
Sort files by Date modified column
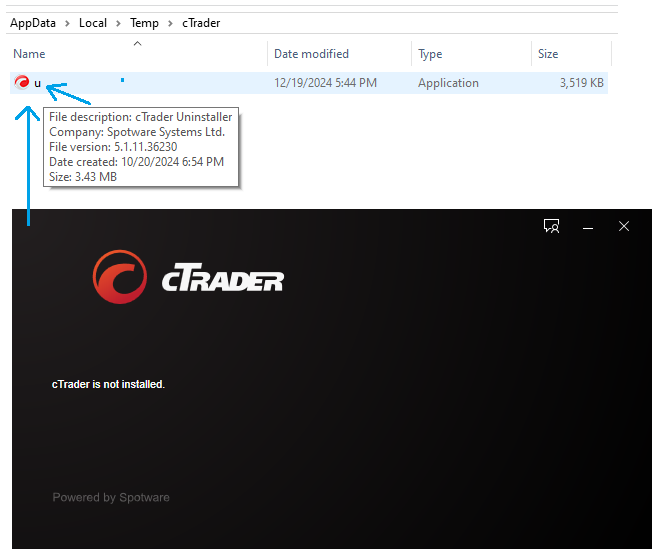311,54
